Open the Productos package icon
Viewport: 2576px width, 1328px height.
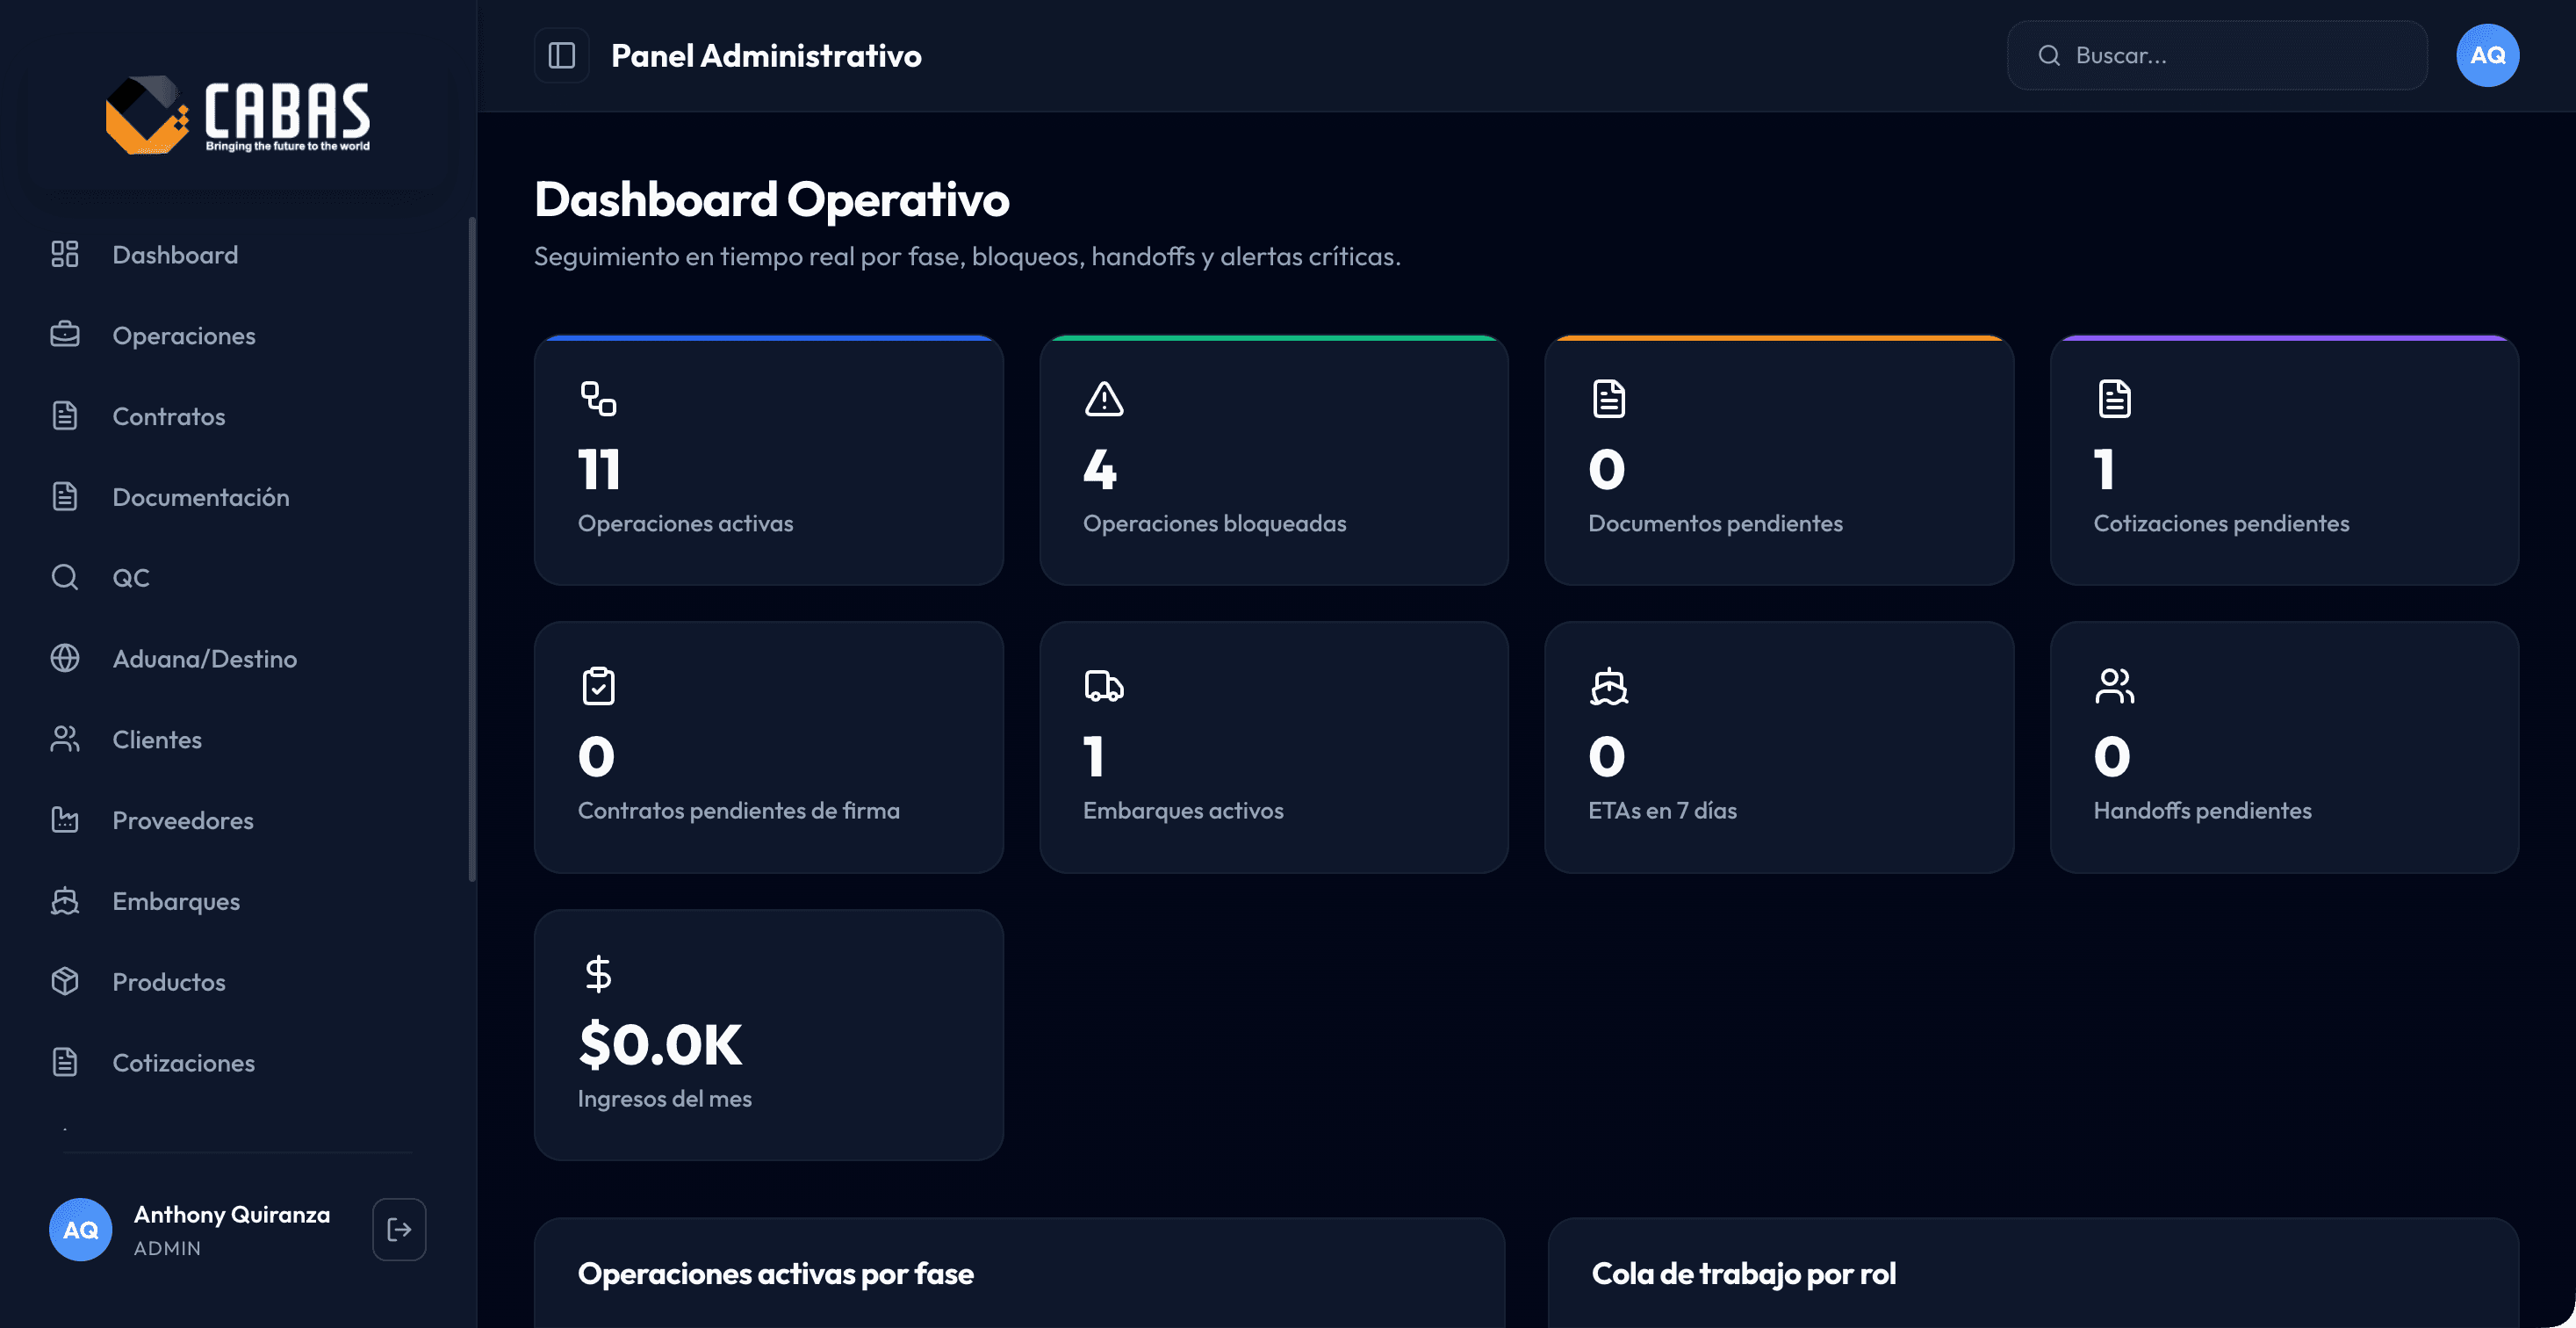point(65,981)
